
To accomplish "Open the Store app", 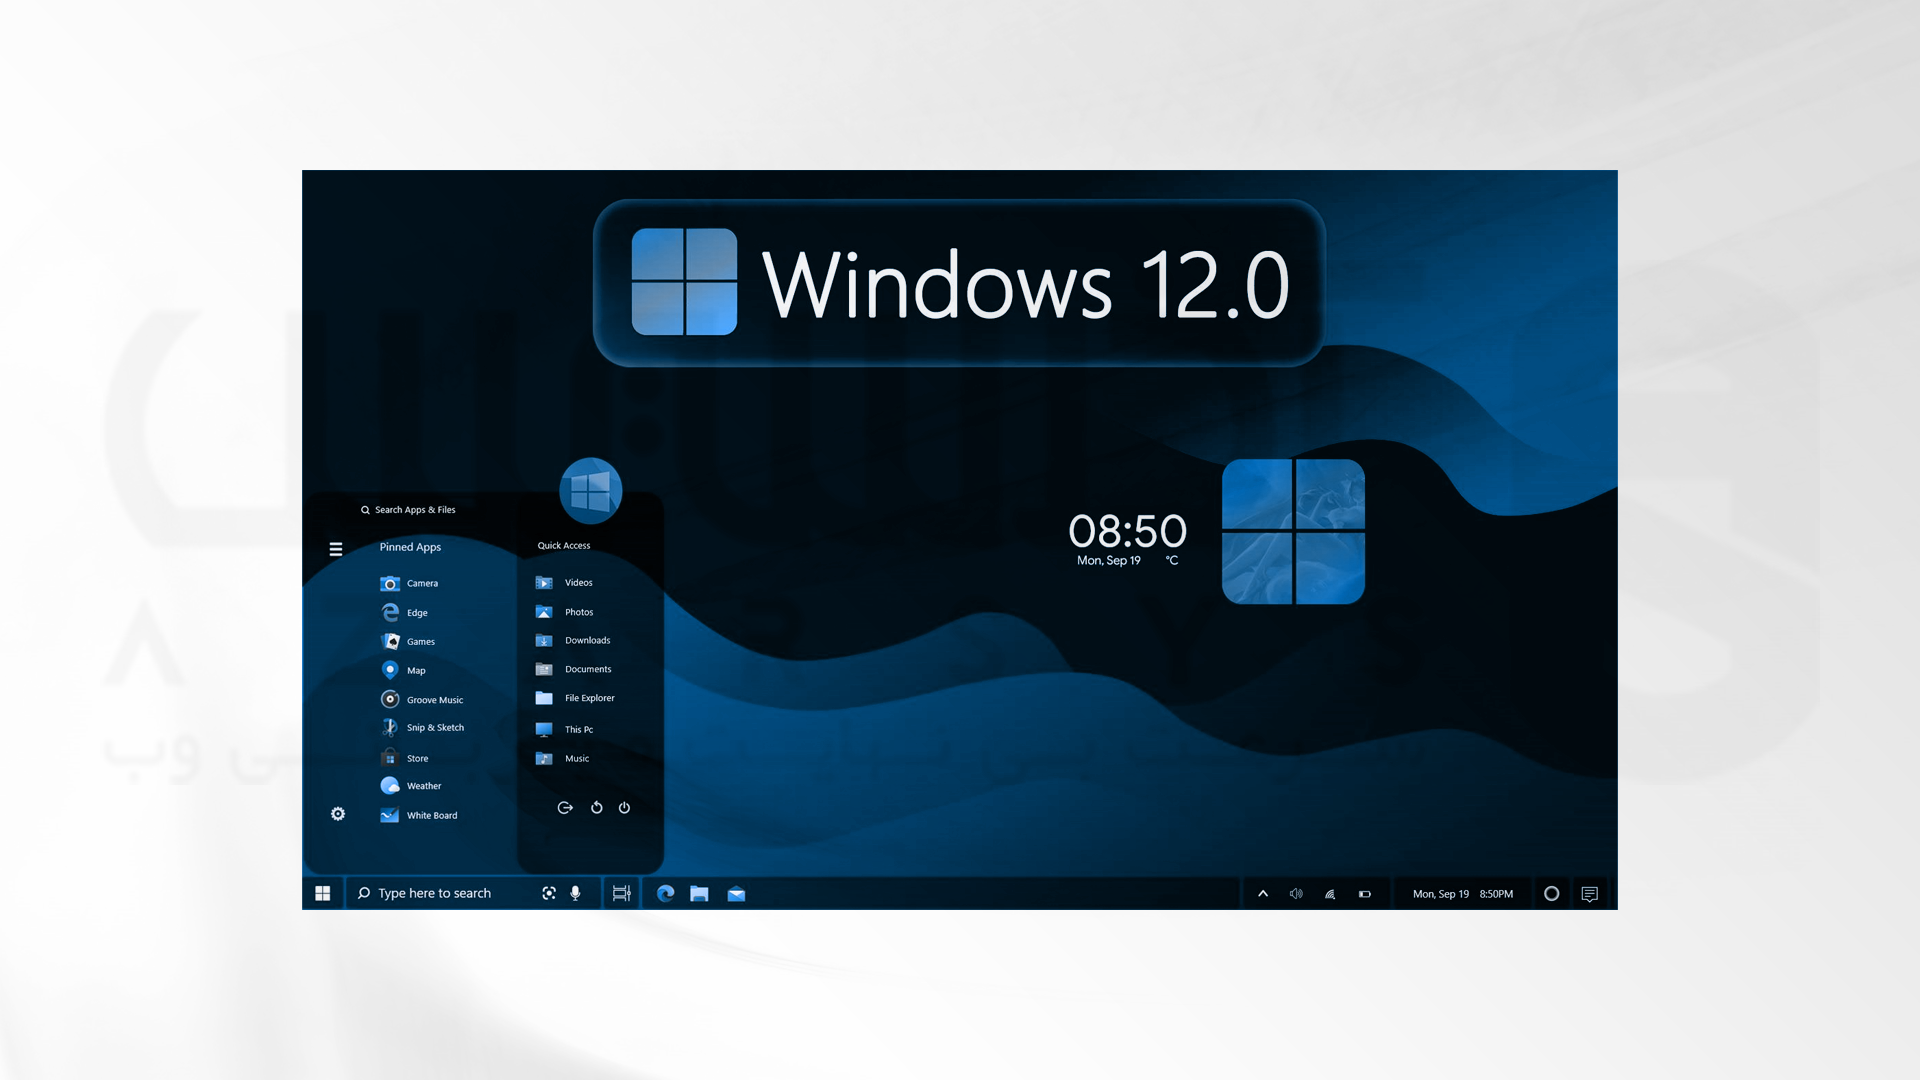I will click(x=404, y=758).
